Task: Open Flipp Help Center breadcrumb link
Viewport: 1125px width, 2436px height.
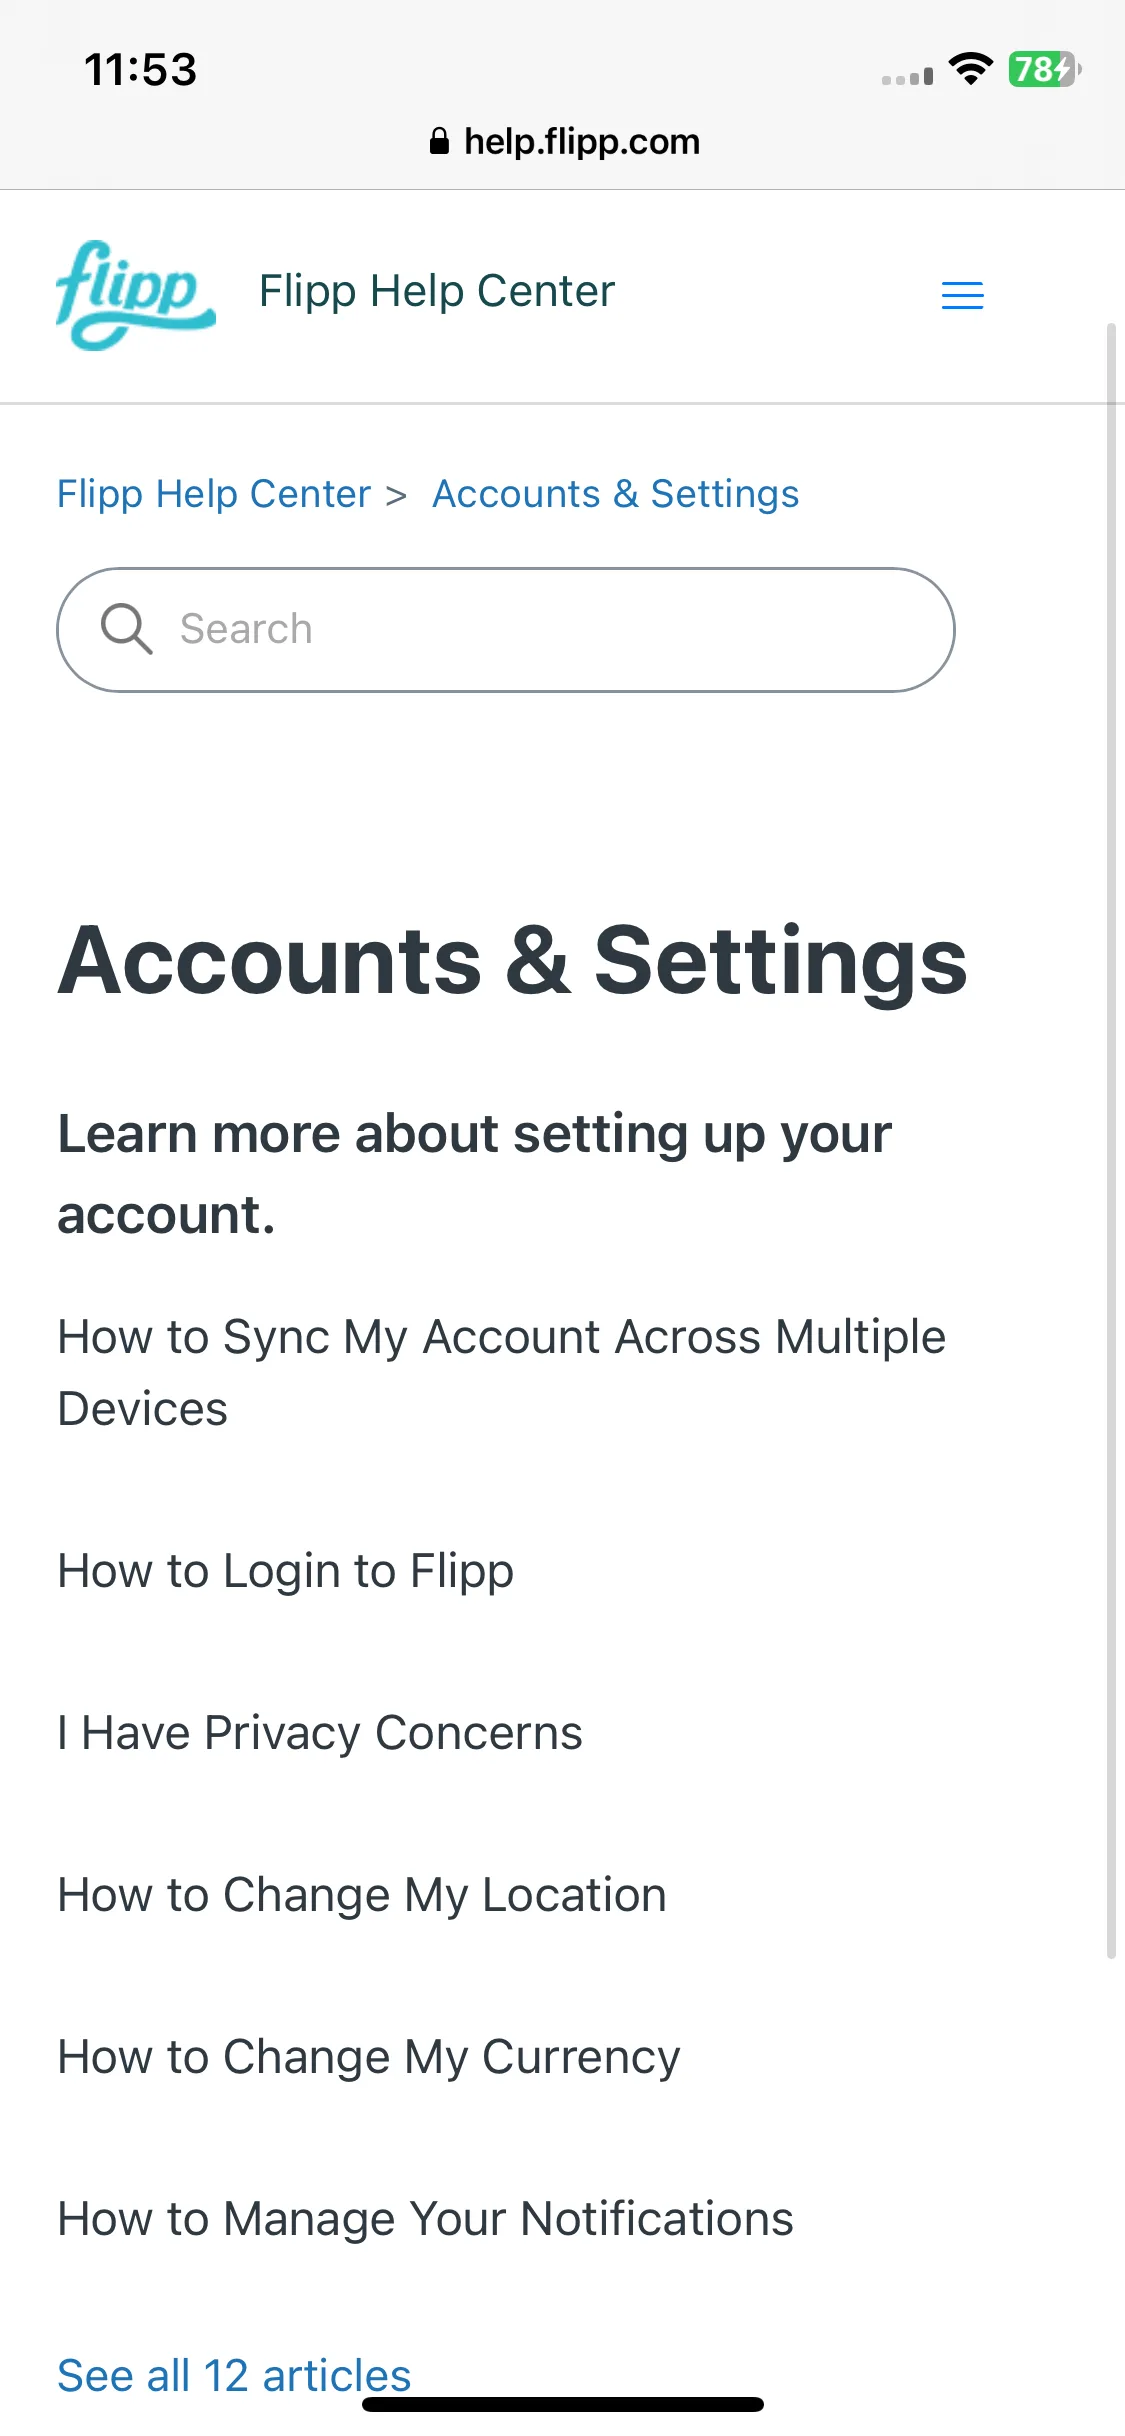Action: [x=214, y=494]
